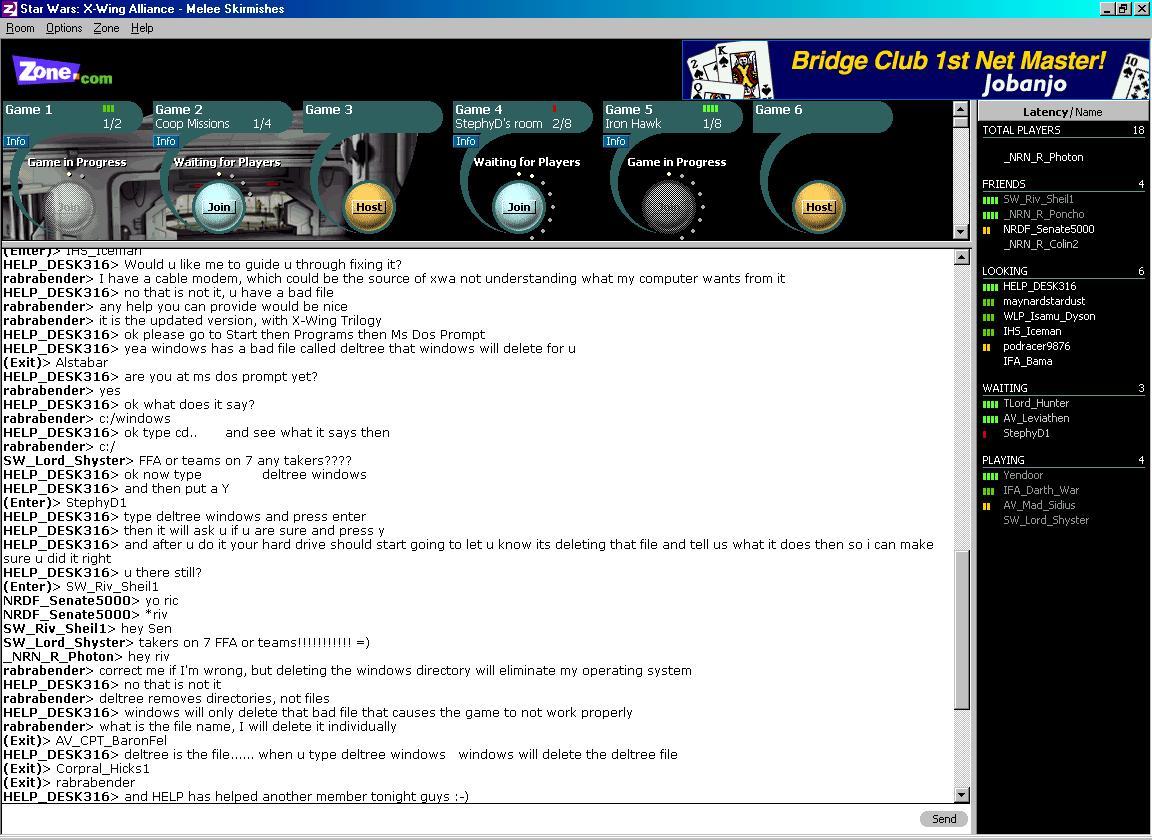Click Game 1 latency indicator
The image size is (1152, 840).
coord(109,109)
